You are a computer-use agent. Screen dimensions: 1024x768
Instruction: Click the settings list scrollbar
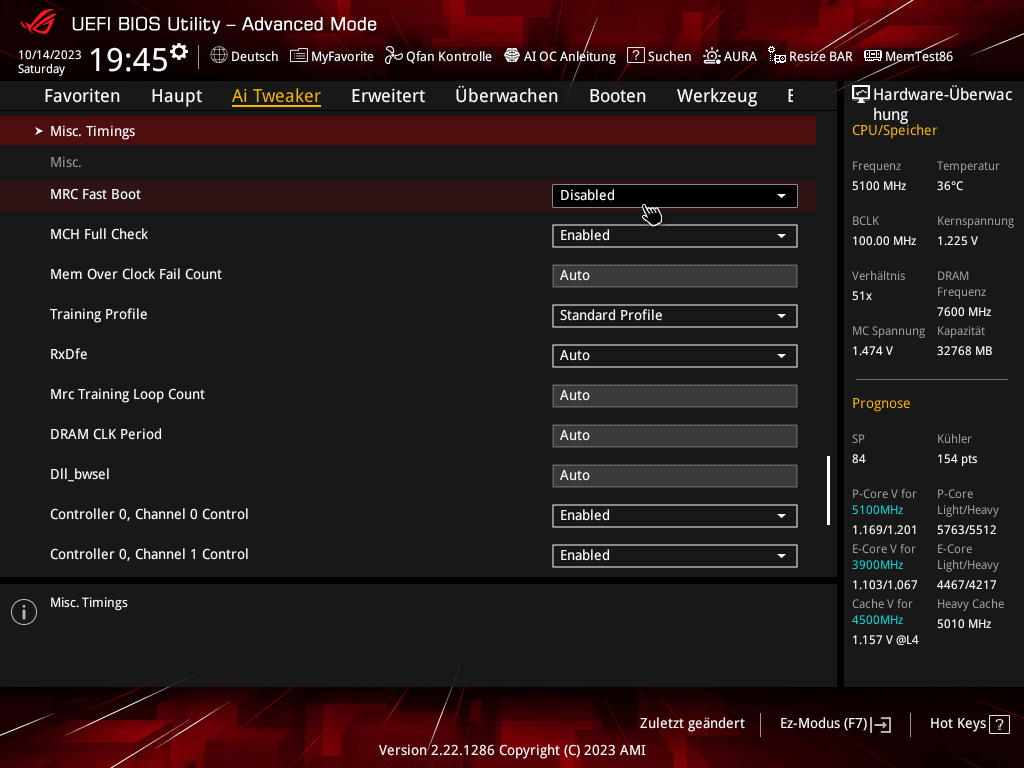point(828,490)
